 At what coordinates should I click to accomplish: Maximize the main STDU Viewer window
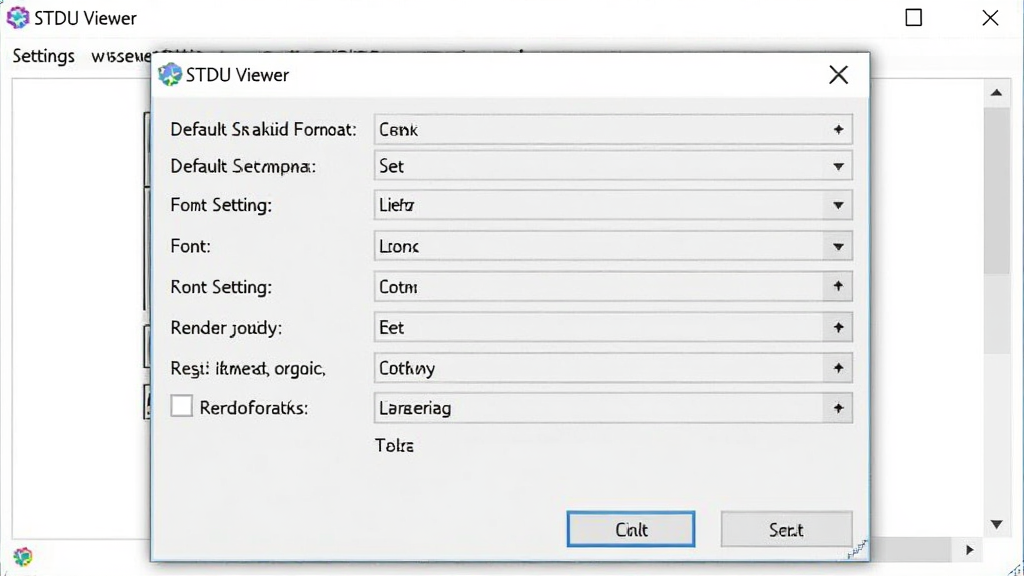pos(914,18)
